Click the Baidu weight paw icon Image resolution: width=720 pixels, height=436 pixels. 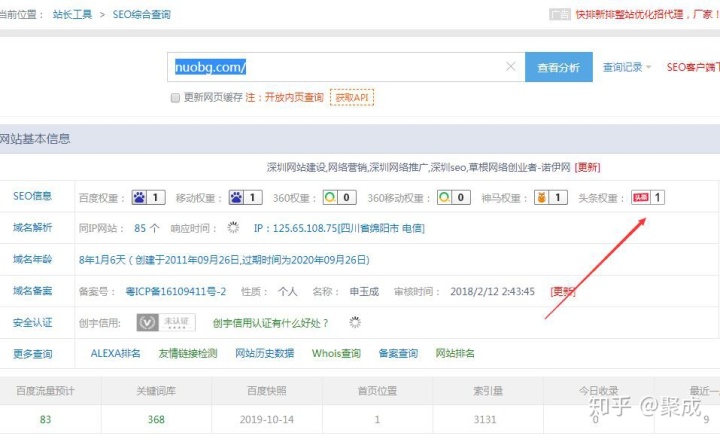[x=139, y=197]
